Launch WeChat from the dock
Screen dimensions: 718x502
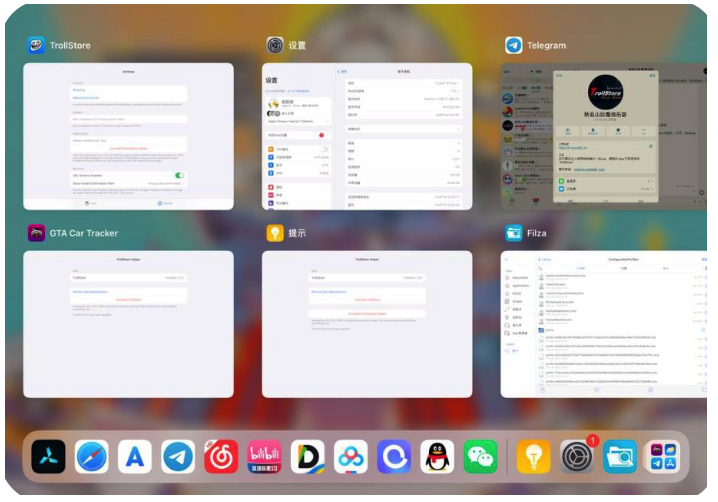480,457
